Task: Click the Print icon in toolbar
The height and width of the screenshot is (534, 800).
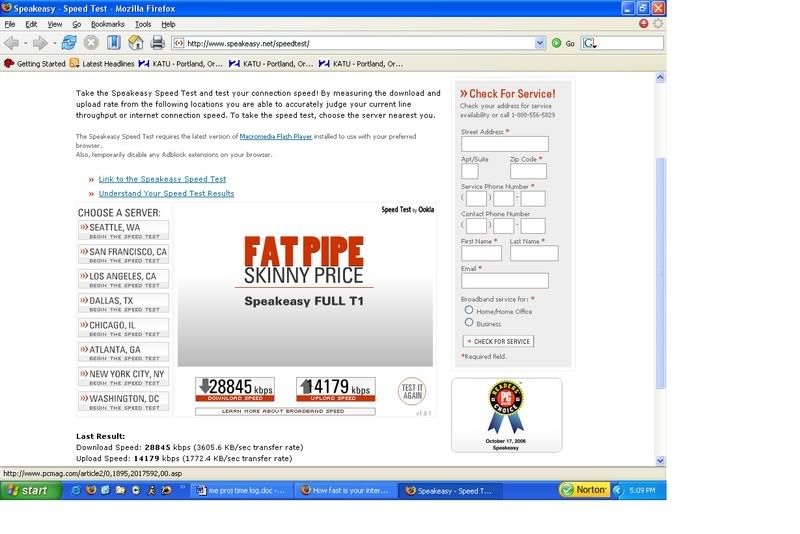Action: pyautogui.click(x=158, y=43)
